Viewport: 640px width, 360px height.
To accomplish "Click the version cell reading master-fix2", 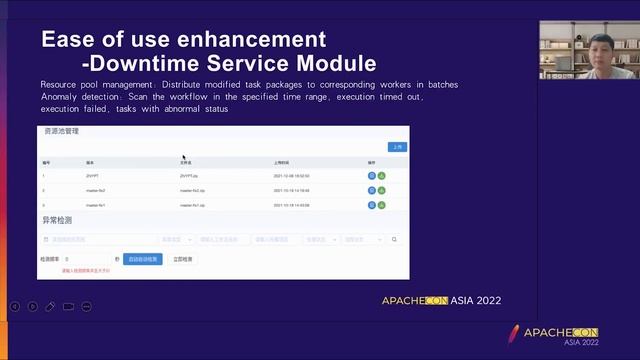I will 96,191.
